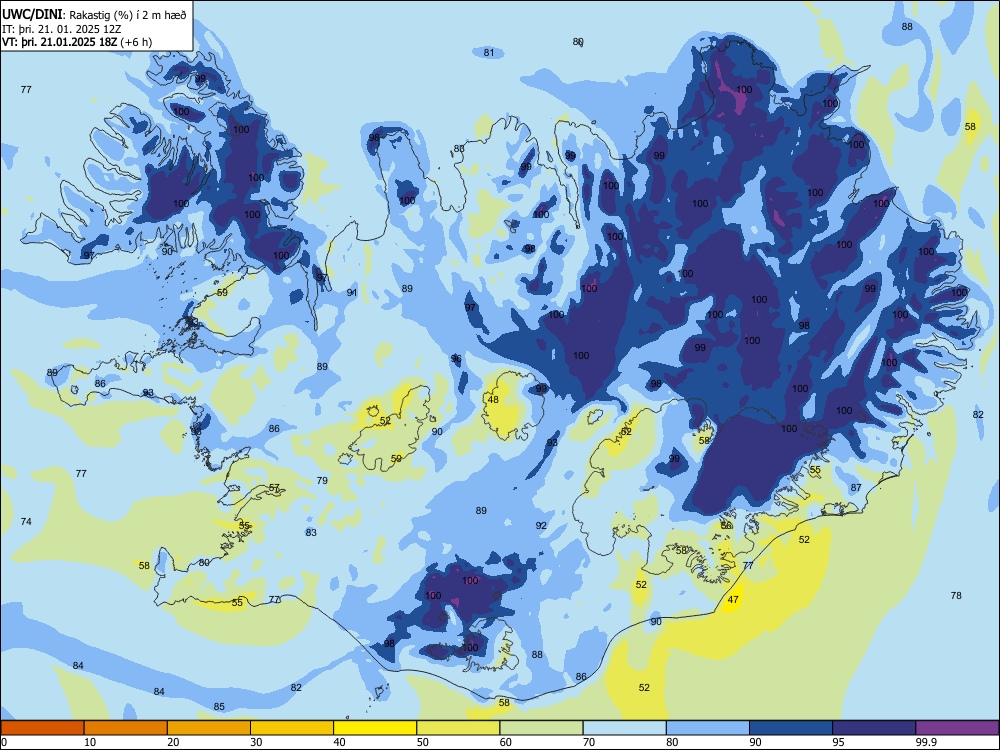1000x750 pixels.
Task: Click the orange 10–20 legend swatch
Action: coord(126,728)
